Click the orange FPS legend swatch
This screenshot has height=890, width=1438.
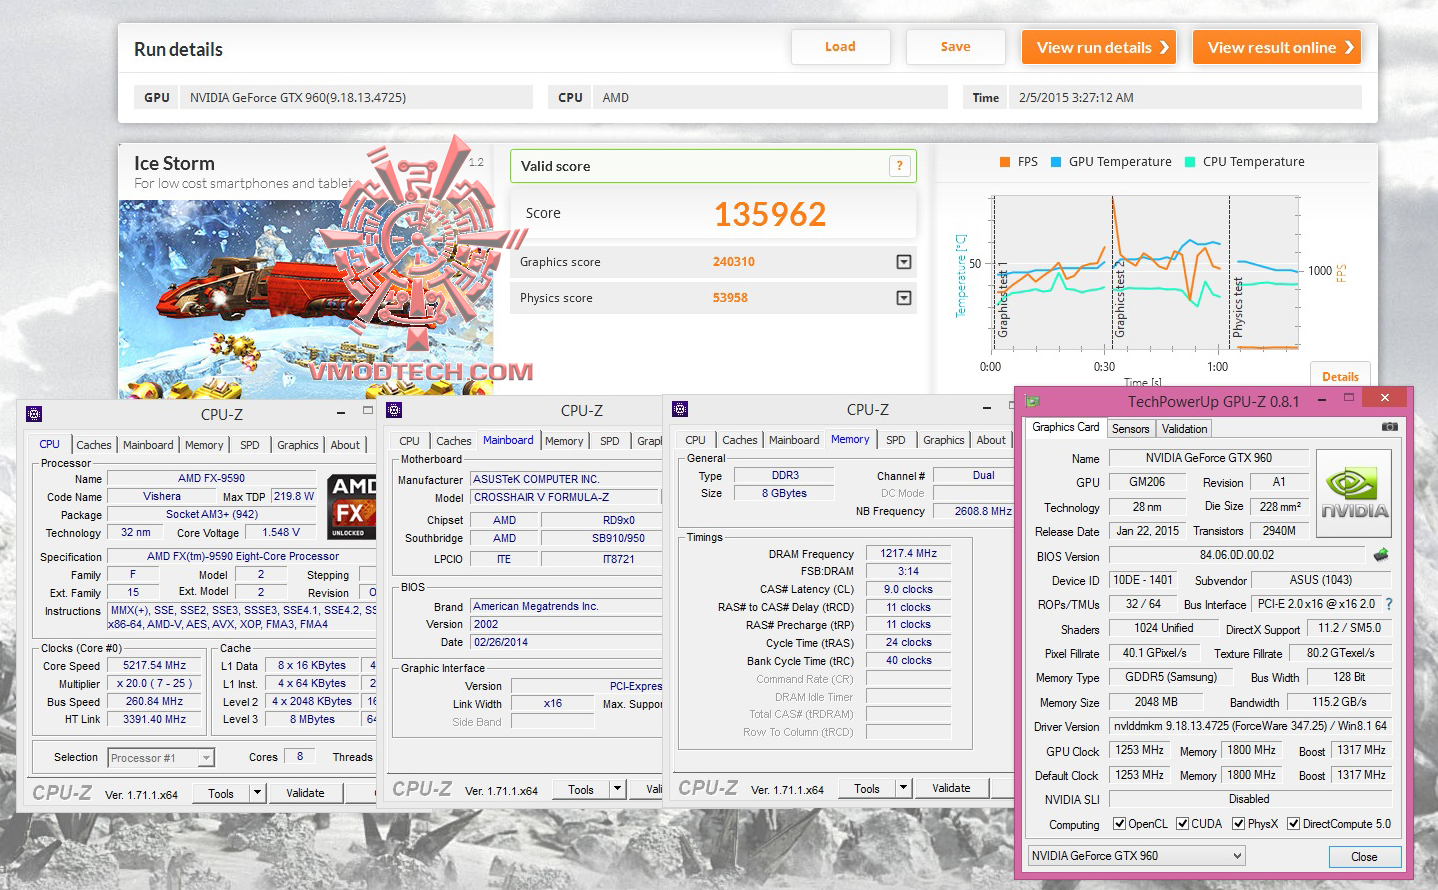point(1004,162)
